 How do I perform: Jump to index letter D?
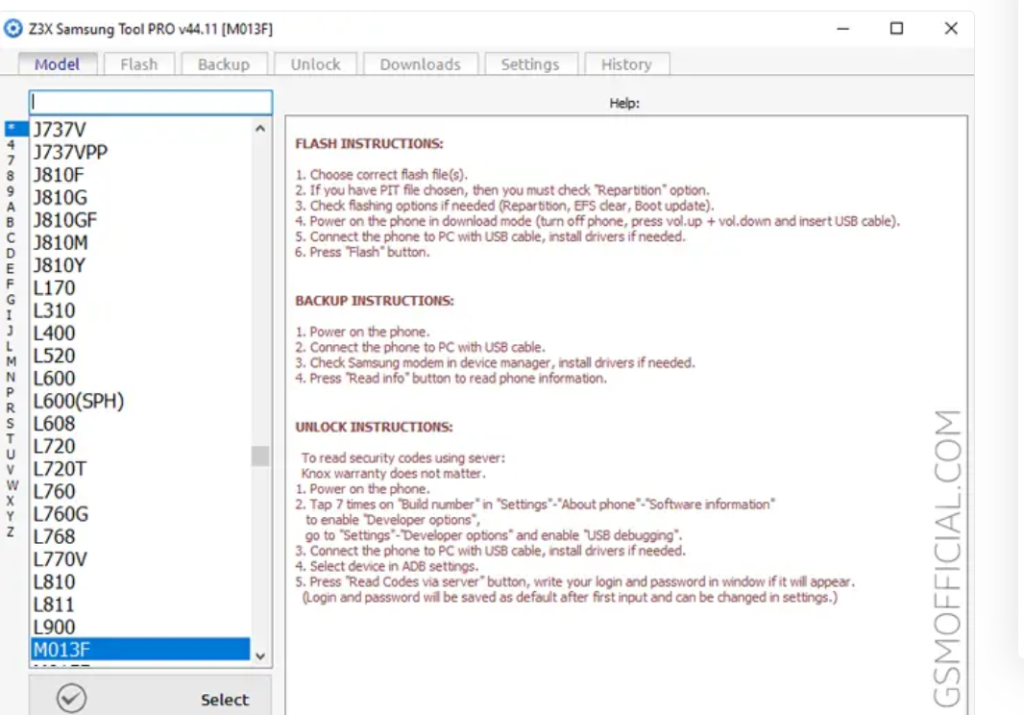10,253
